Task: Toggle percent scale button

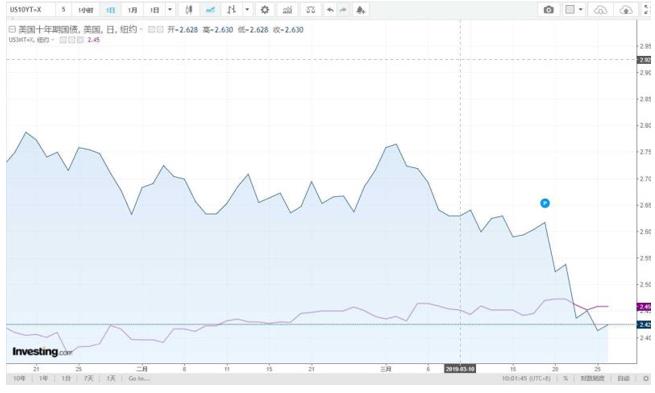Action: [x=566, y=378]
